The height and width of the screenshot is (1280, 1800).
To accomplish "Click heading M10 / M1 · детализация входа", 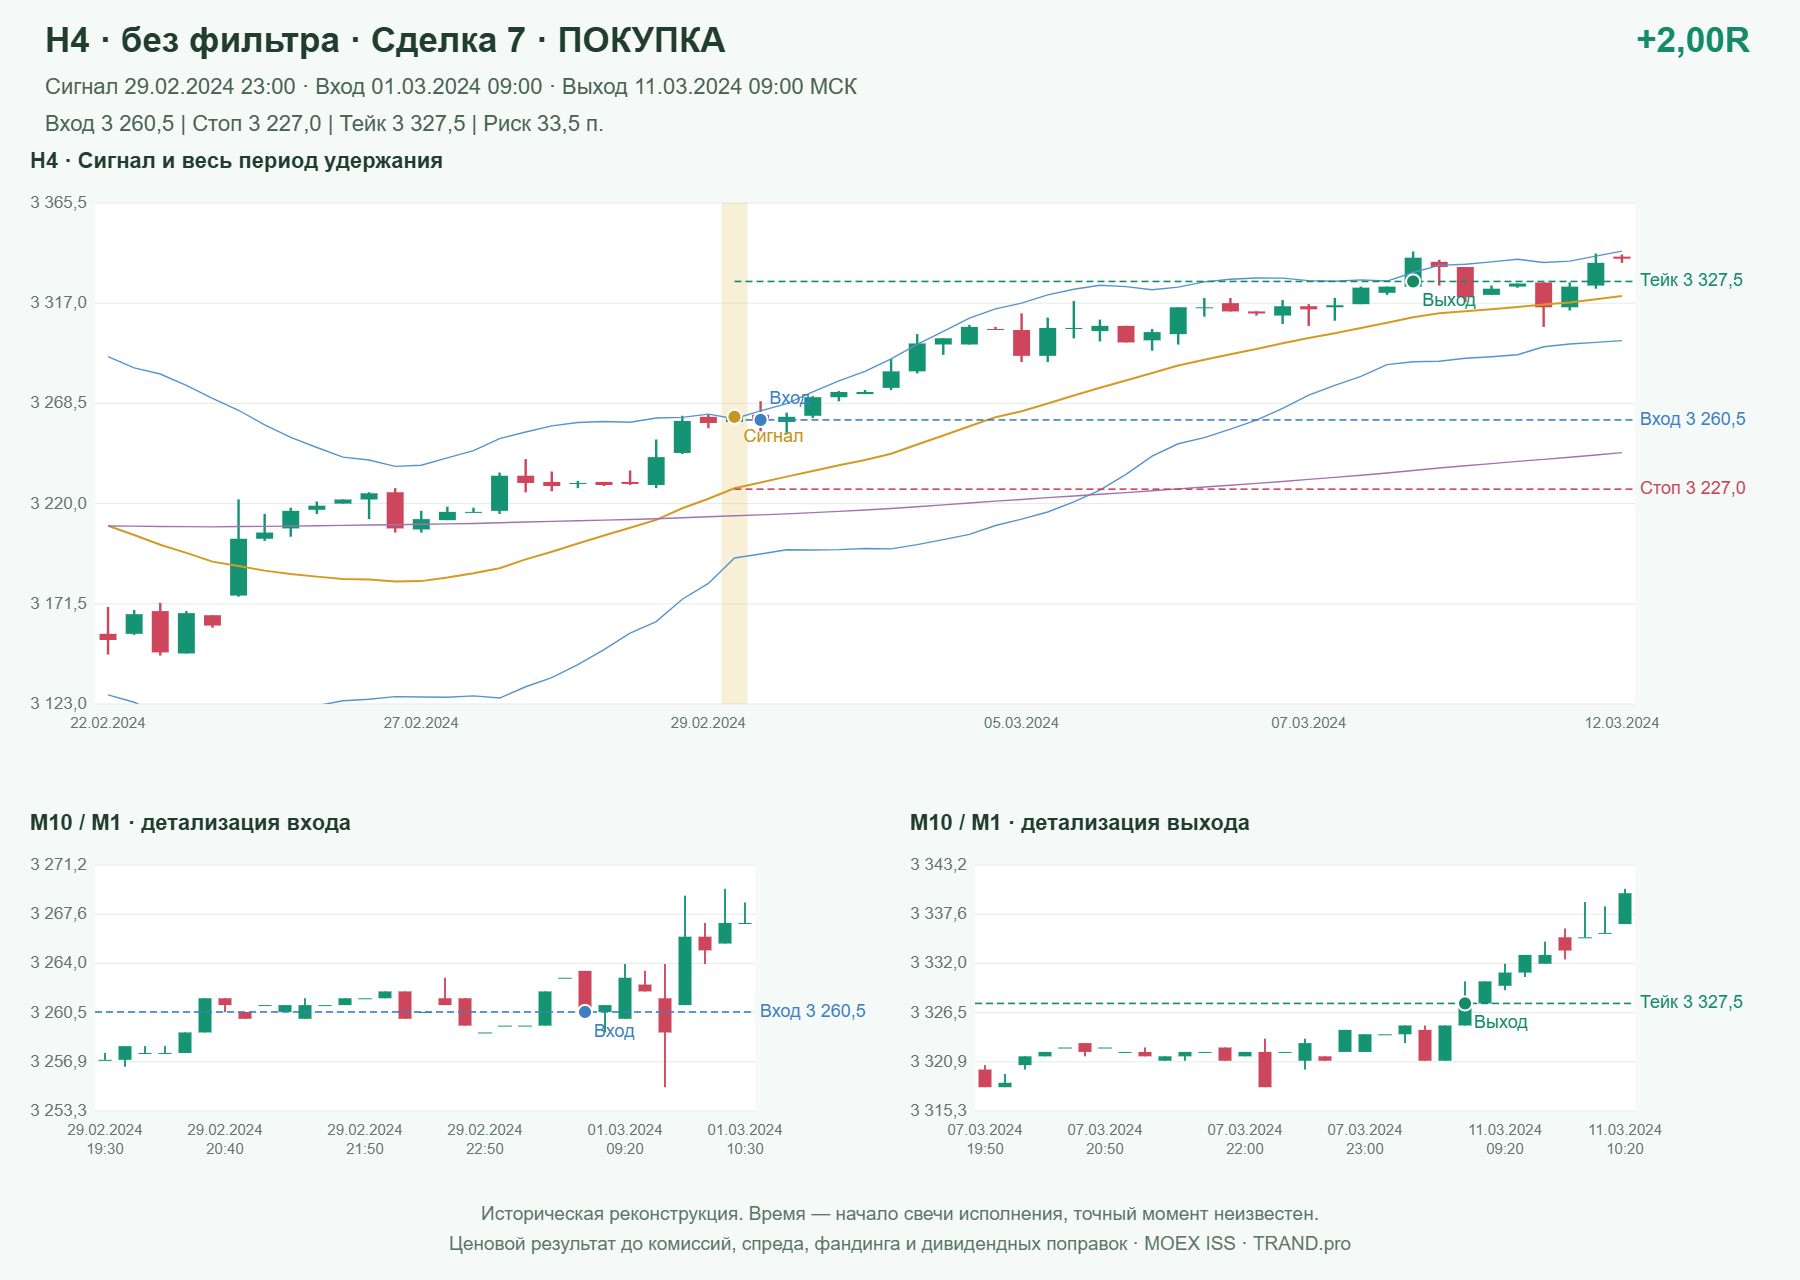I will pos(190,823).
